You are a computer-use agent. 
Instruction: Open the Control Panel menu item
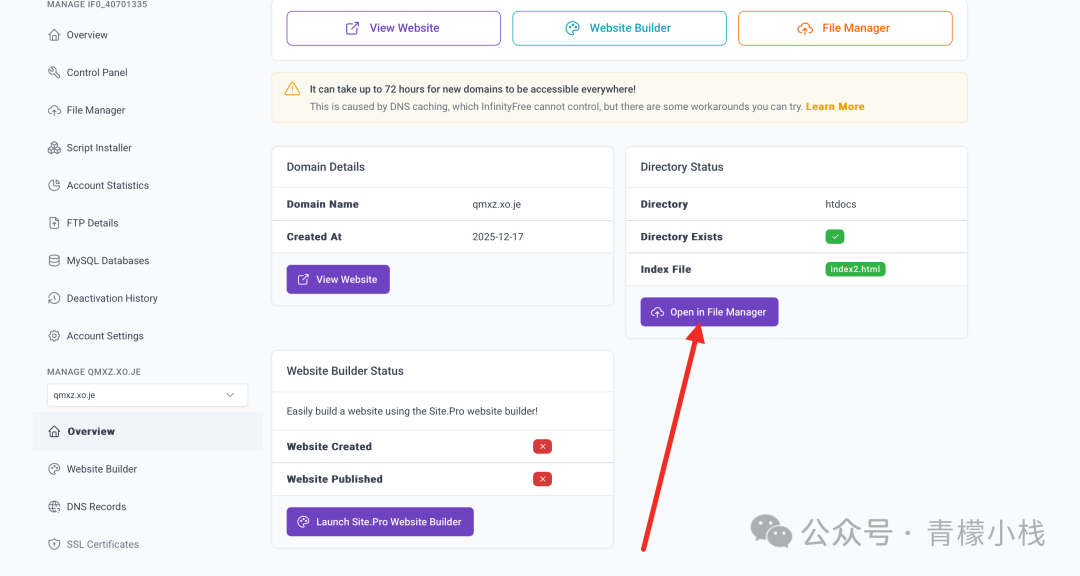97,73
